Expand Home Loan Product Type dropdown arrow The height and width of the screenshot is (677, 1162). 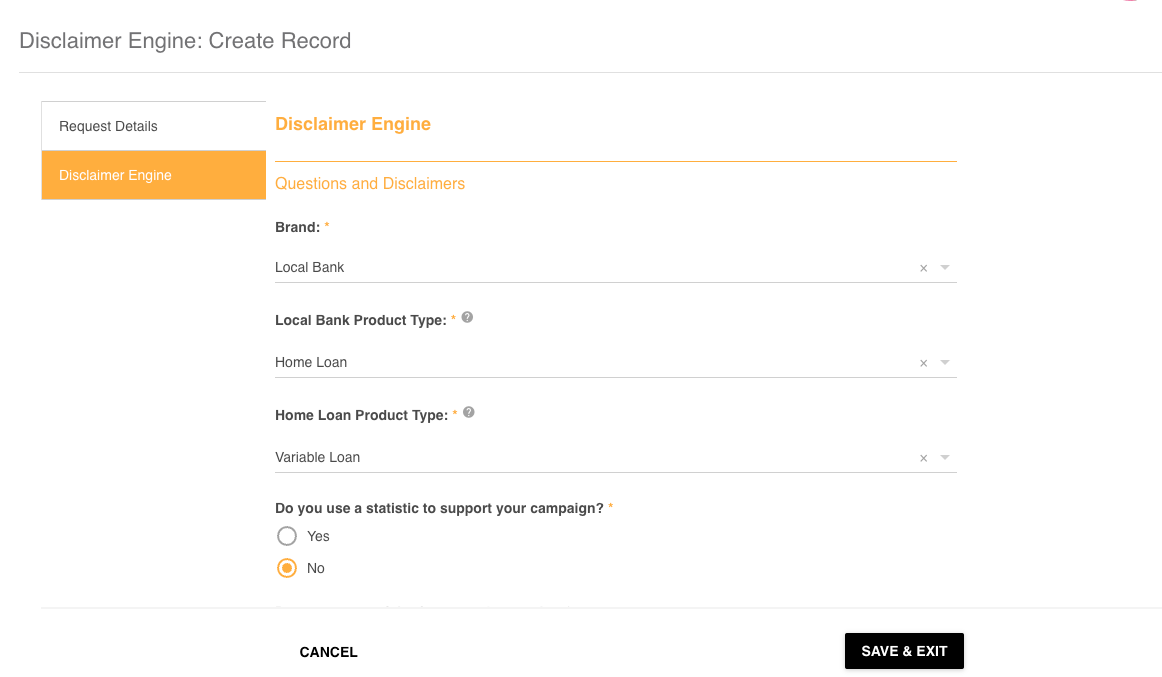pyautogui.click(x=945, y=458)
